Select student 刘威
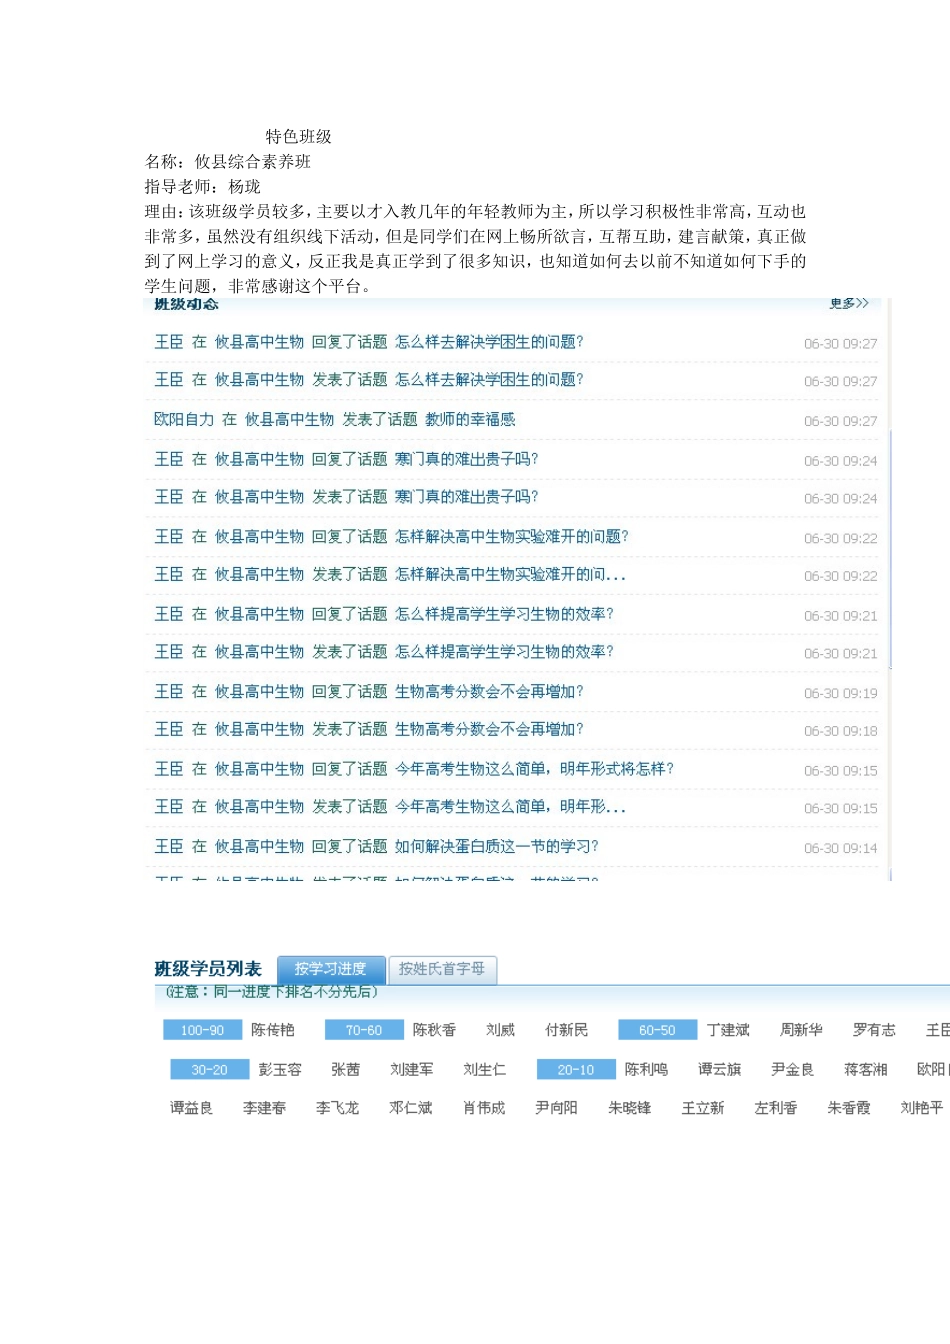 [x=500, y=1030]
